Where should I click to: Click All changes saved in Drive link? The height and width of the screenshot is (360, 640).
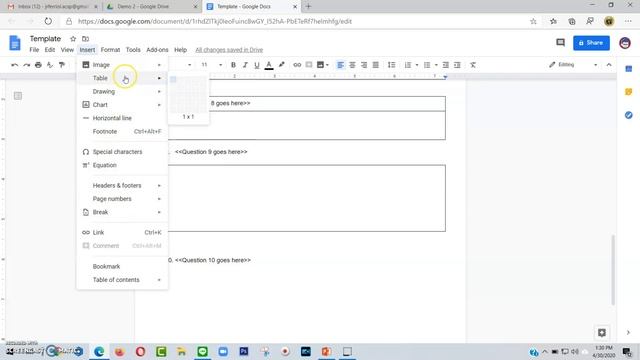click(229, 50)
